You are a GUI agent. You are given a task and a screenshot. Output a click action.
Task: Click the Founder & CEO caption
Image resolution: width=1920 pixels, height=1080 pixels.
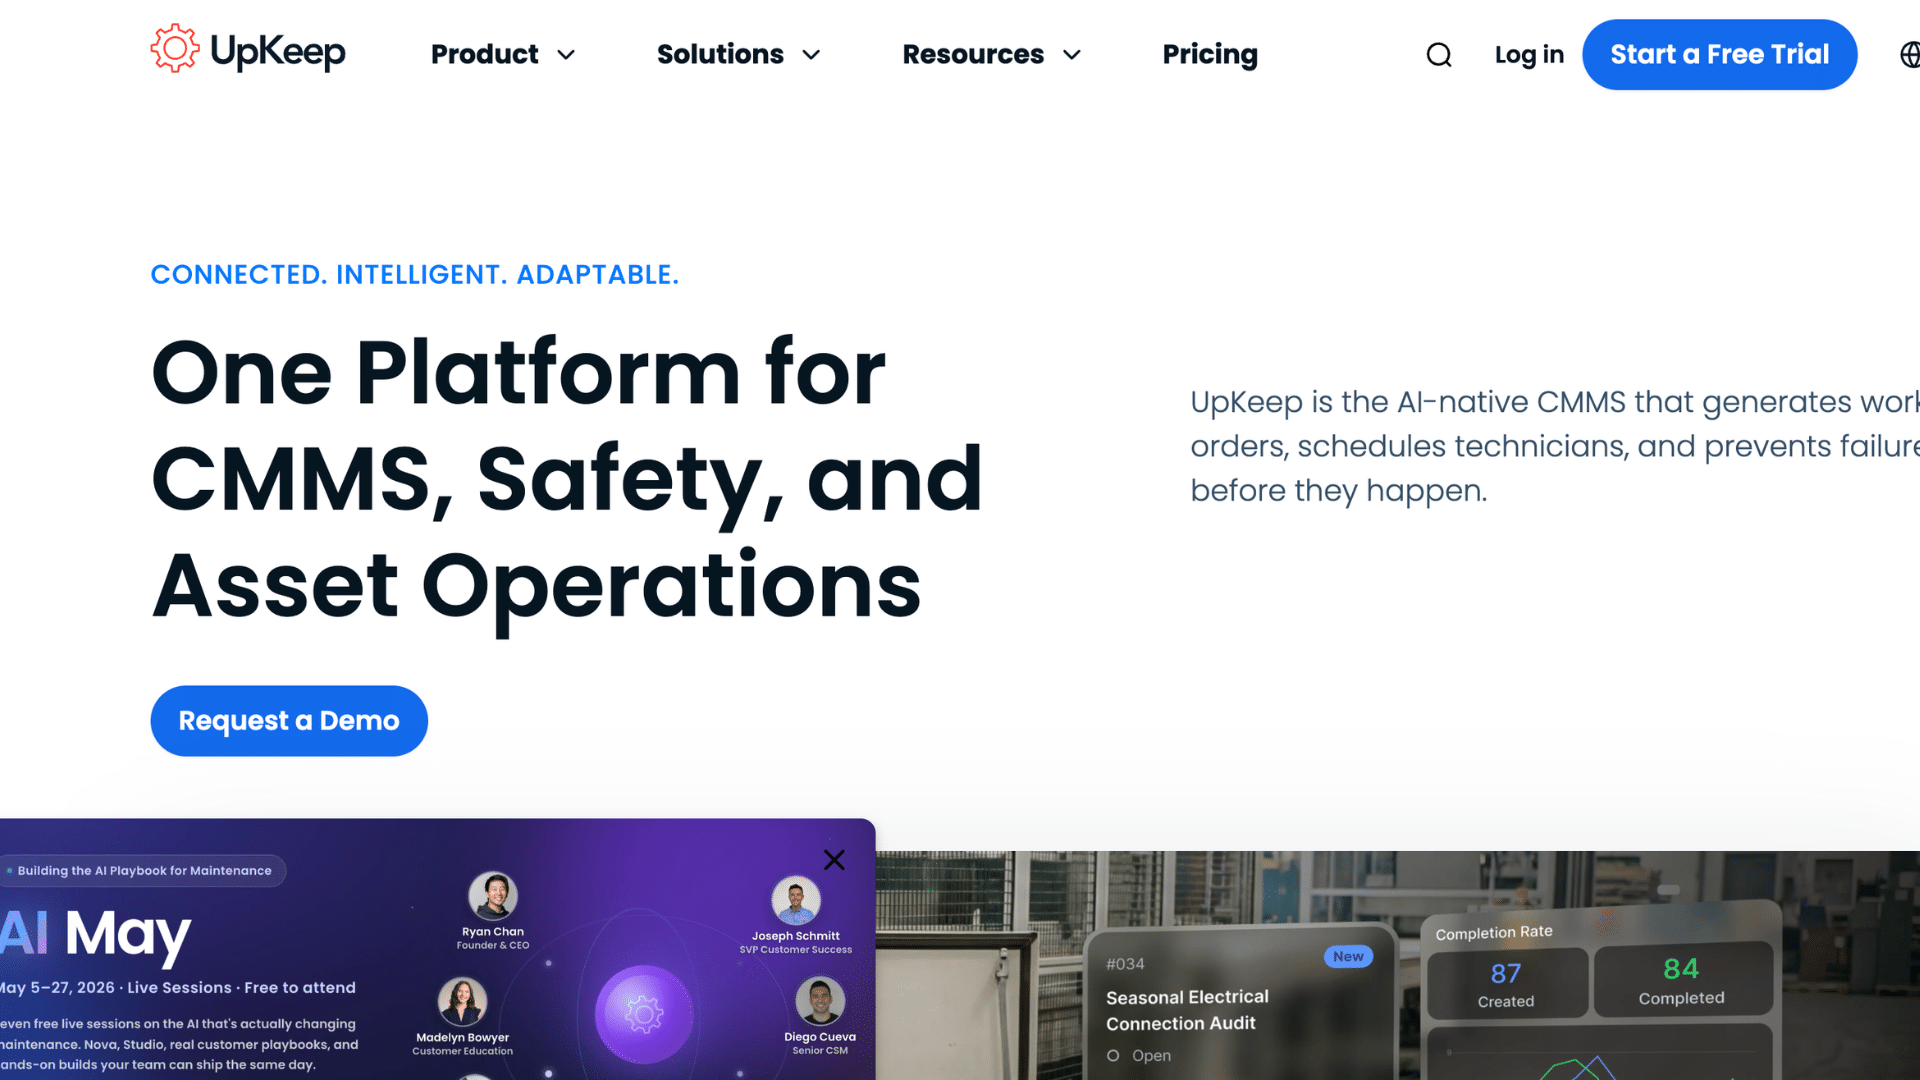point(493,945)
